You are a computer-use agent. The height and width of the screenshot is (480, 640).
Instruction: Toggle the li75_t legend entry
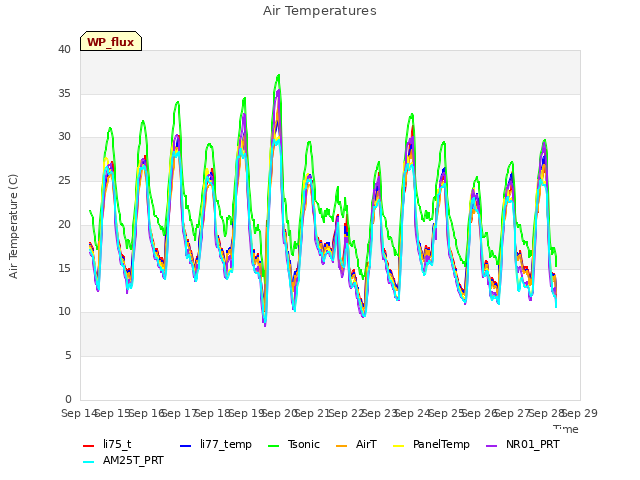click(x=107, y=444)
